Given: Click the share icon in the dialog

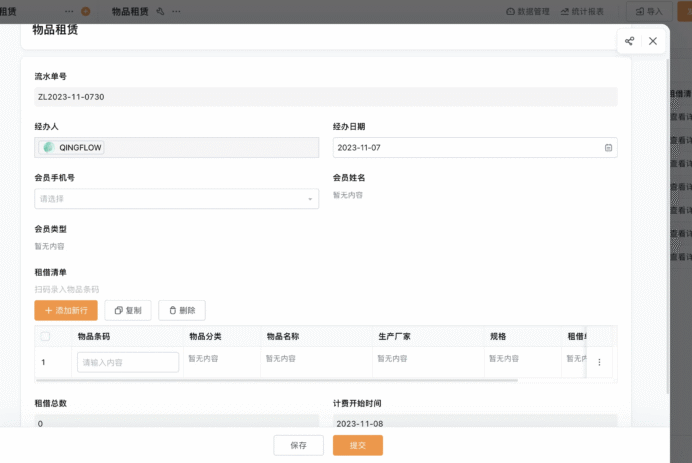Looking at the screenshot, I should click(629, 41).
